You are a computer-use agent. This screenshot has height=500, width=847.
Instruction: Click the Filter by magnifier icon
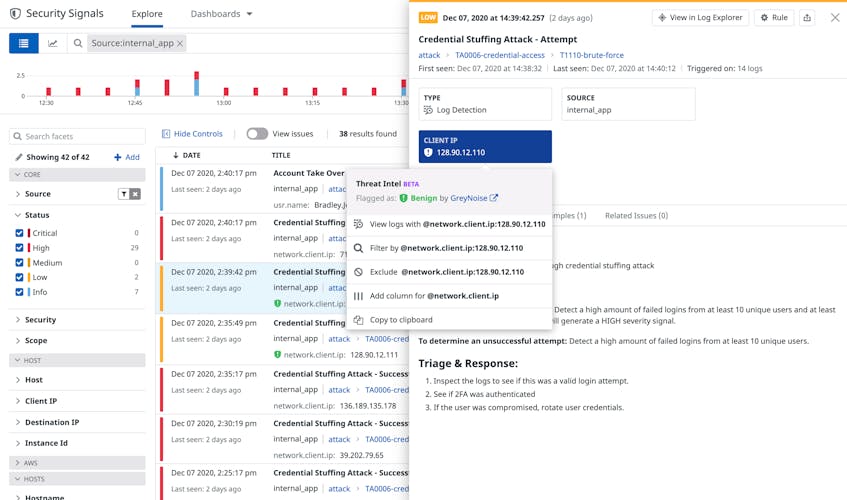(358, 248)
